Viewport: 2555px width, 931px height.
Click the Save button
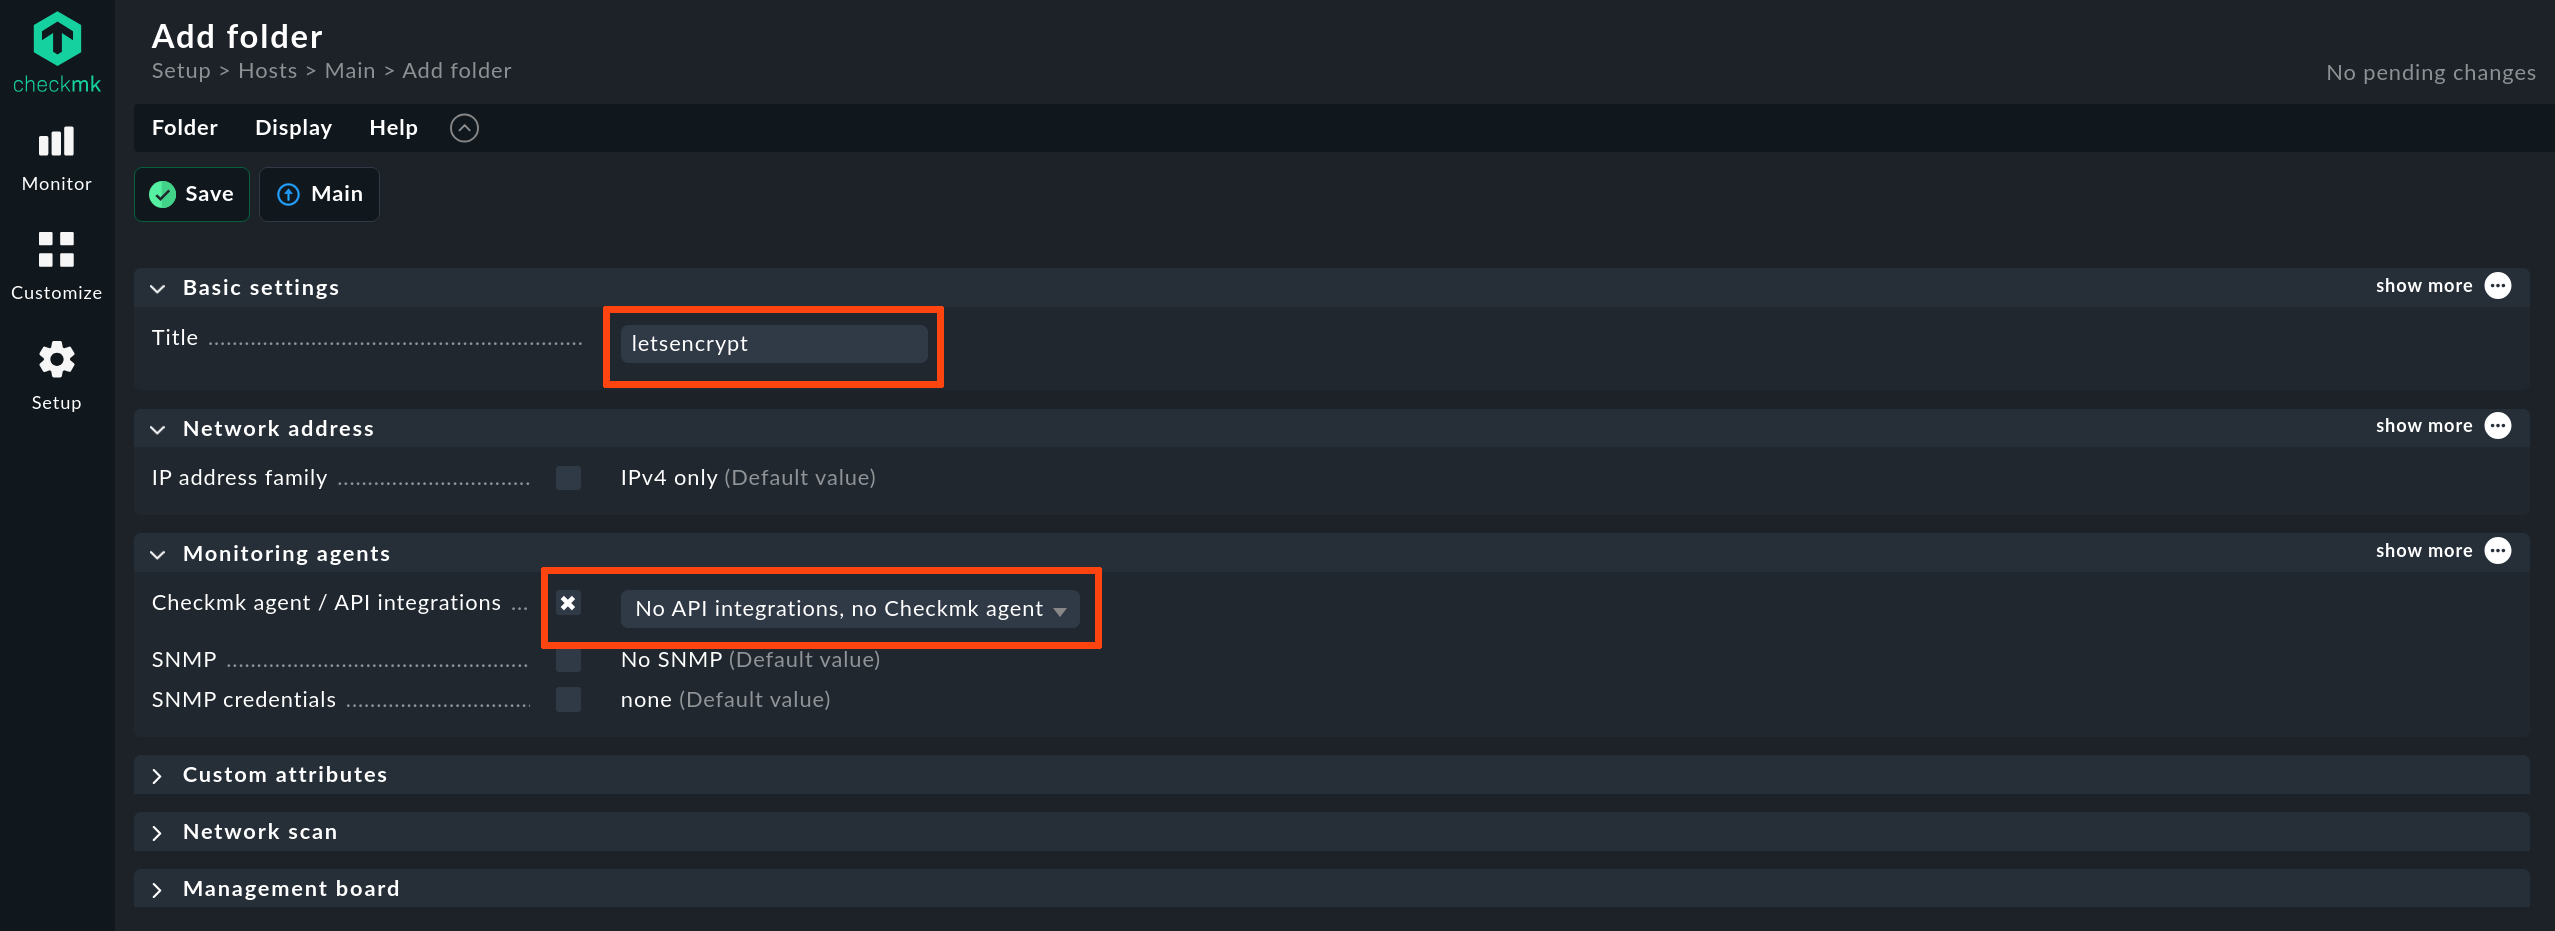[192, 194]
